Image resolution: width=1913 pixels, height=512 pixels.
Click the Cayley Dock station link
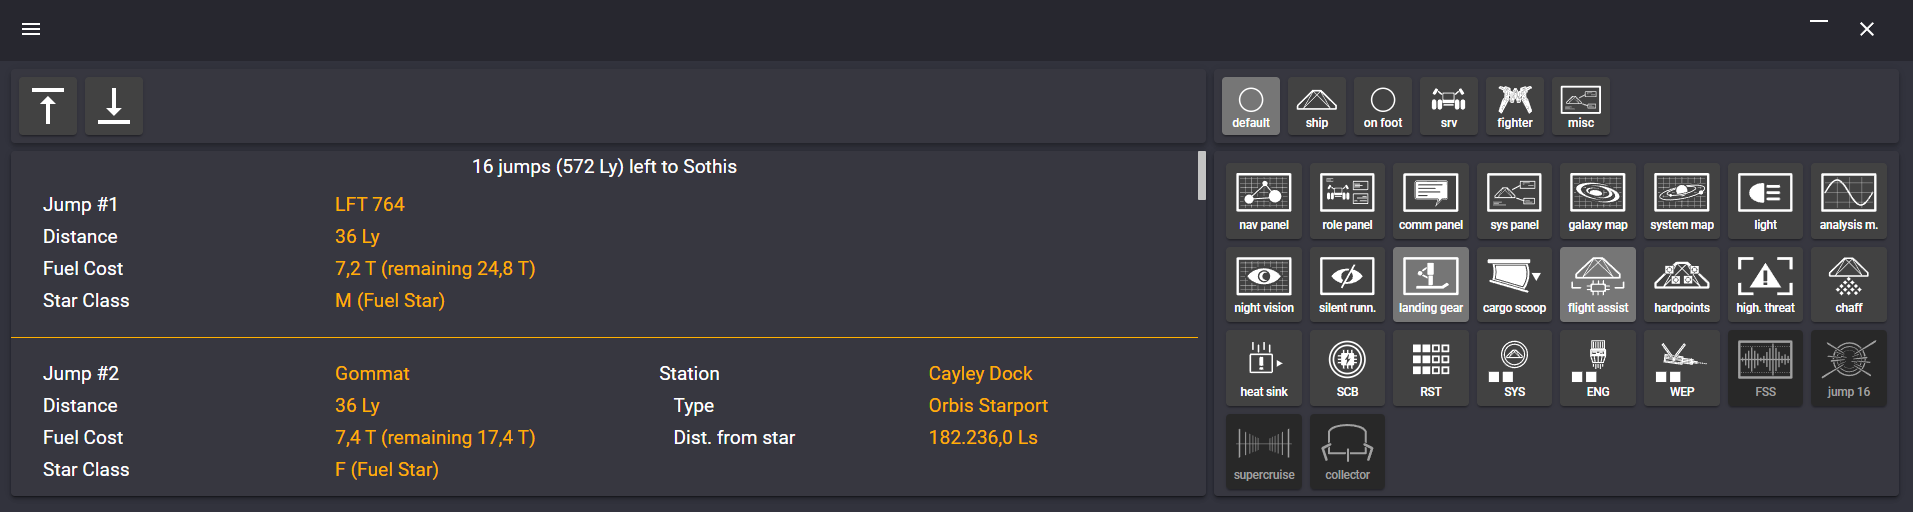[980, 373]
